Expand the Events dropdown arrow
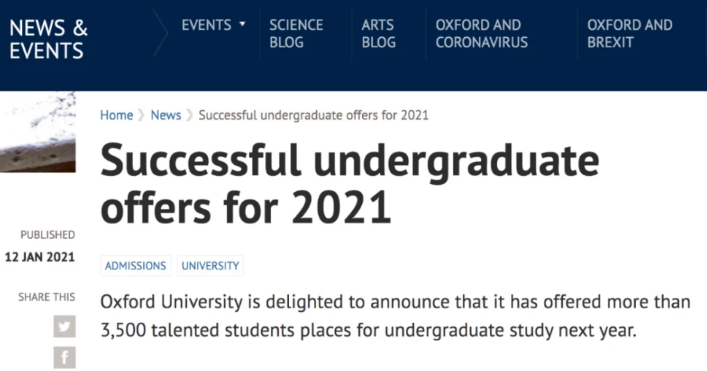Image resolution: width=707 pixels, height=371 pixels. tap(243, 24)
